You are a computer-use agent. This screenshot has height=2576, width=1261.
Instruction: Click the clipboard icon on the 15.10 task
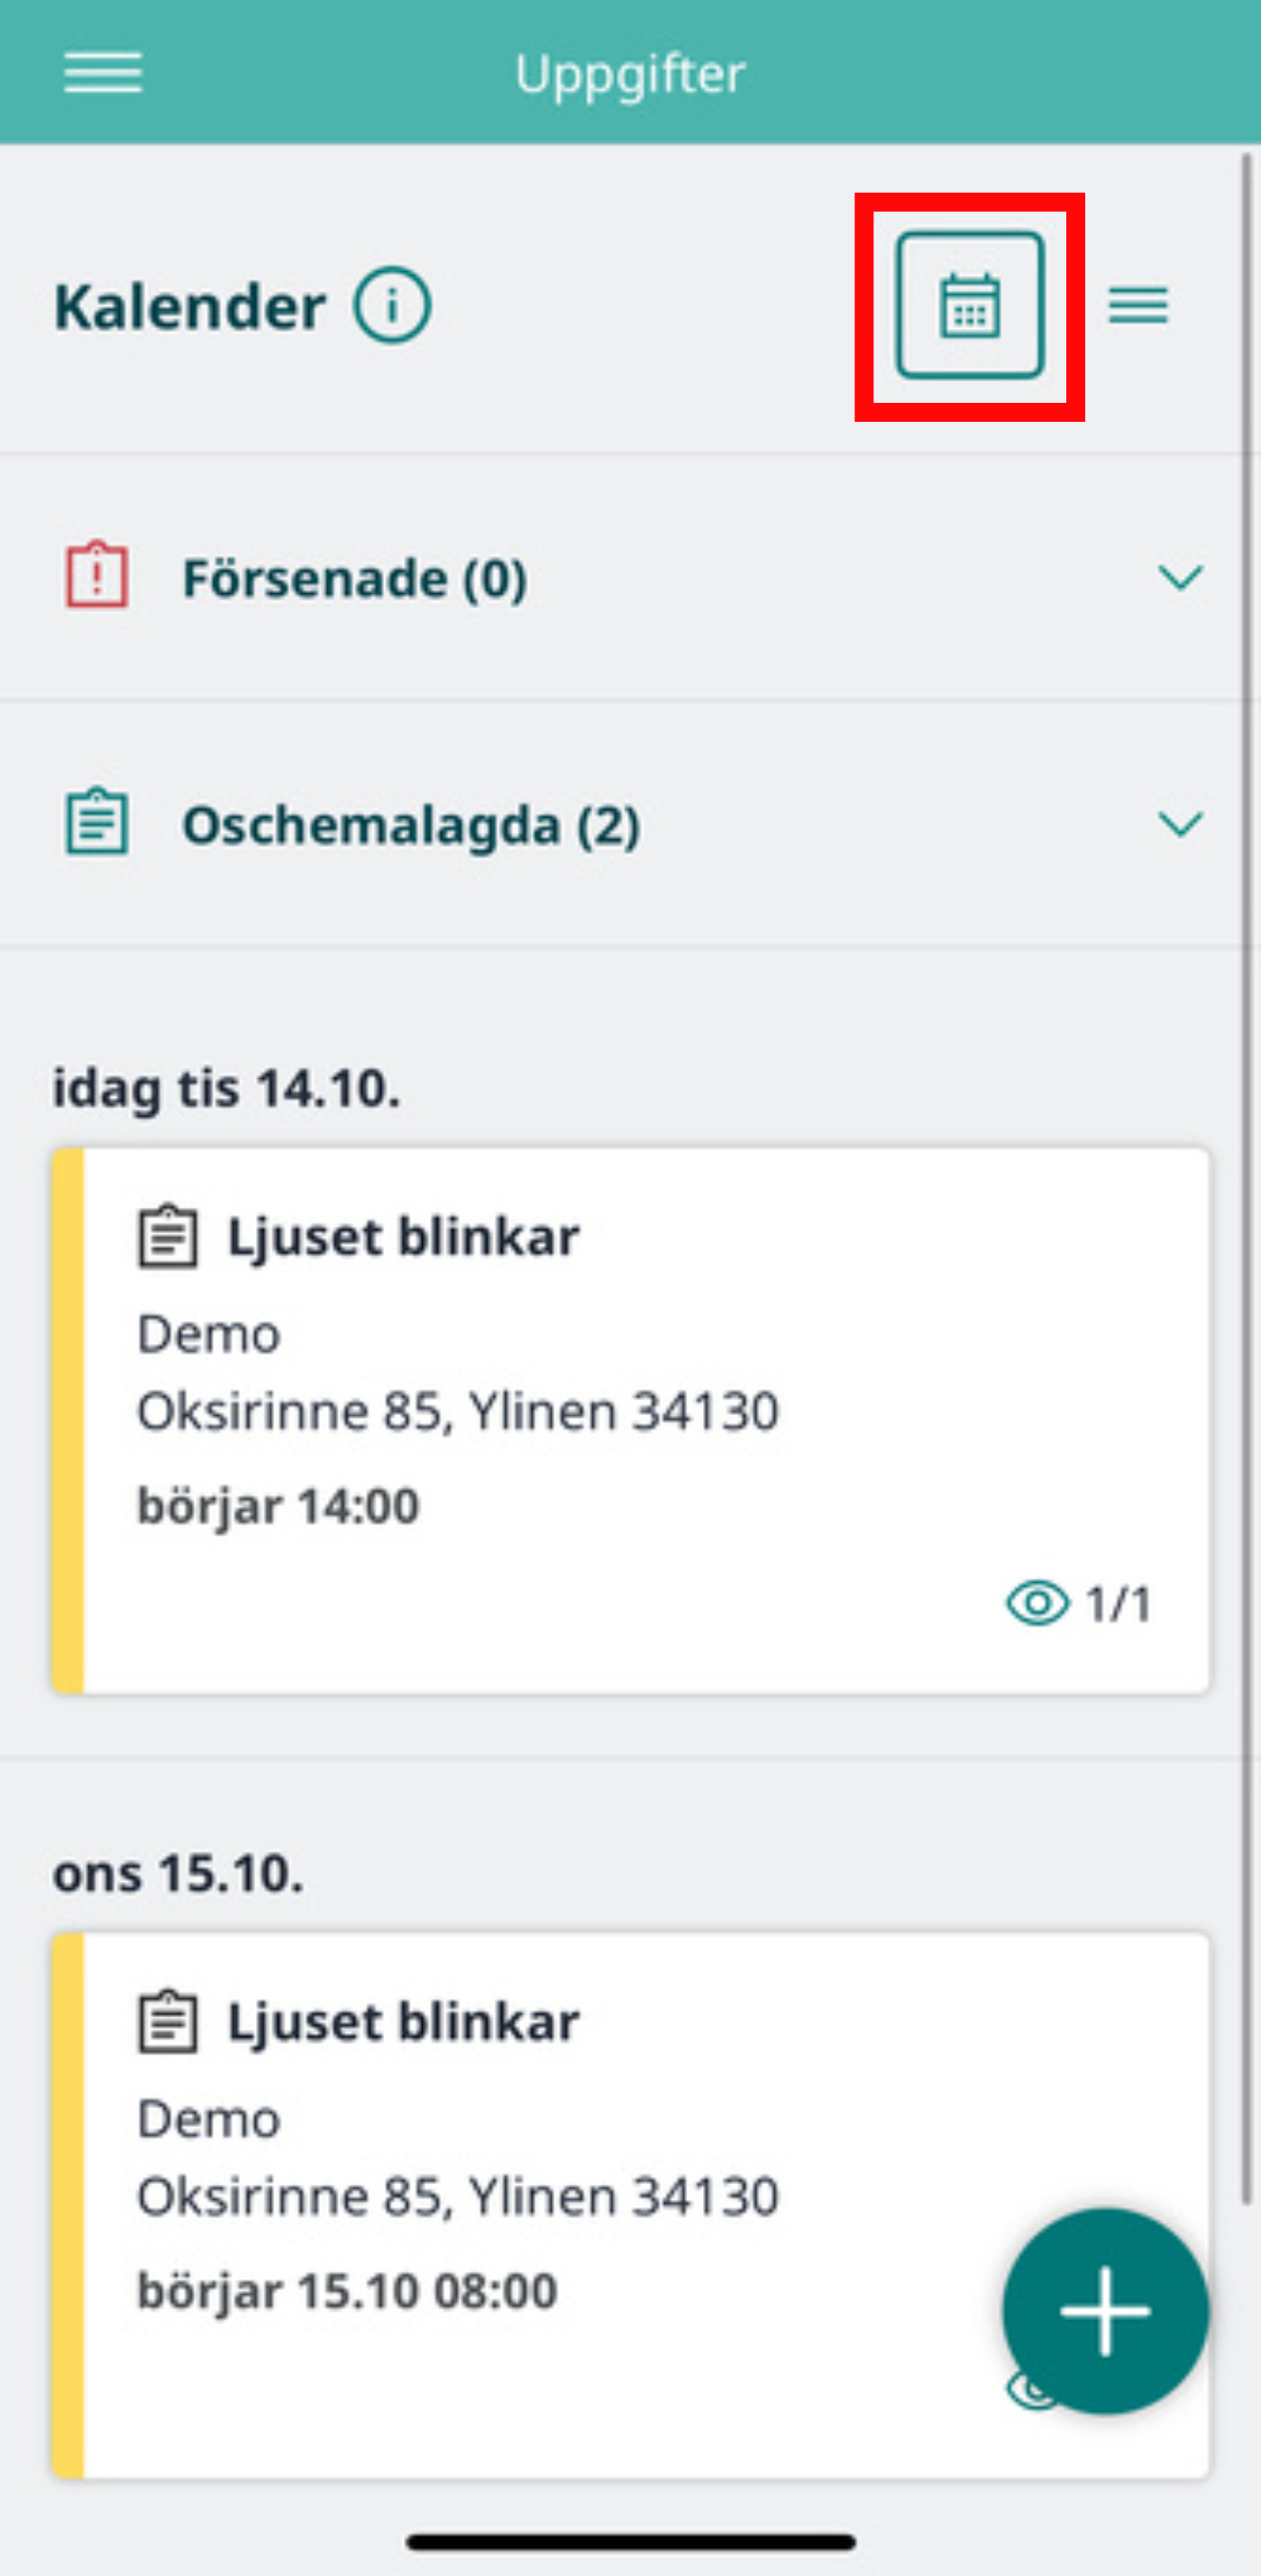coord(168,2021)
